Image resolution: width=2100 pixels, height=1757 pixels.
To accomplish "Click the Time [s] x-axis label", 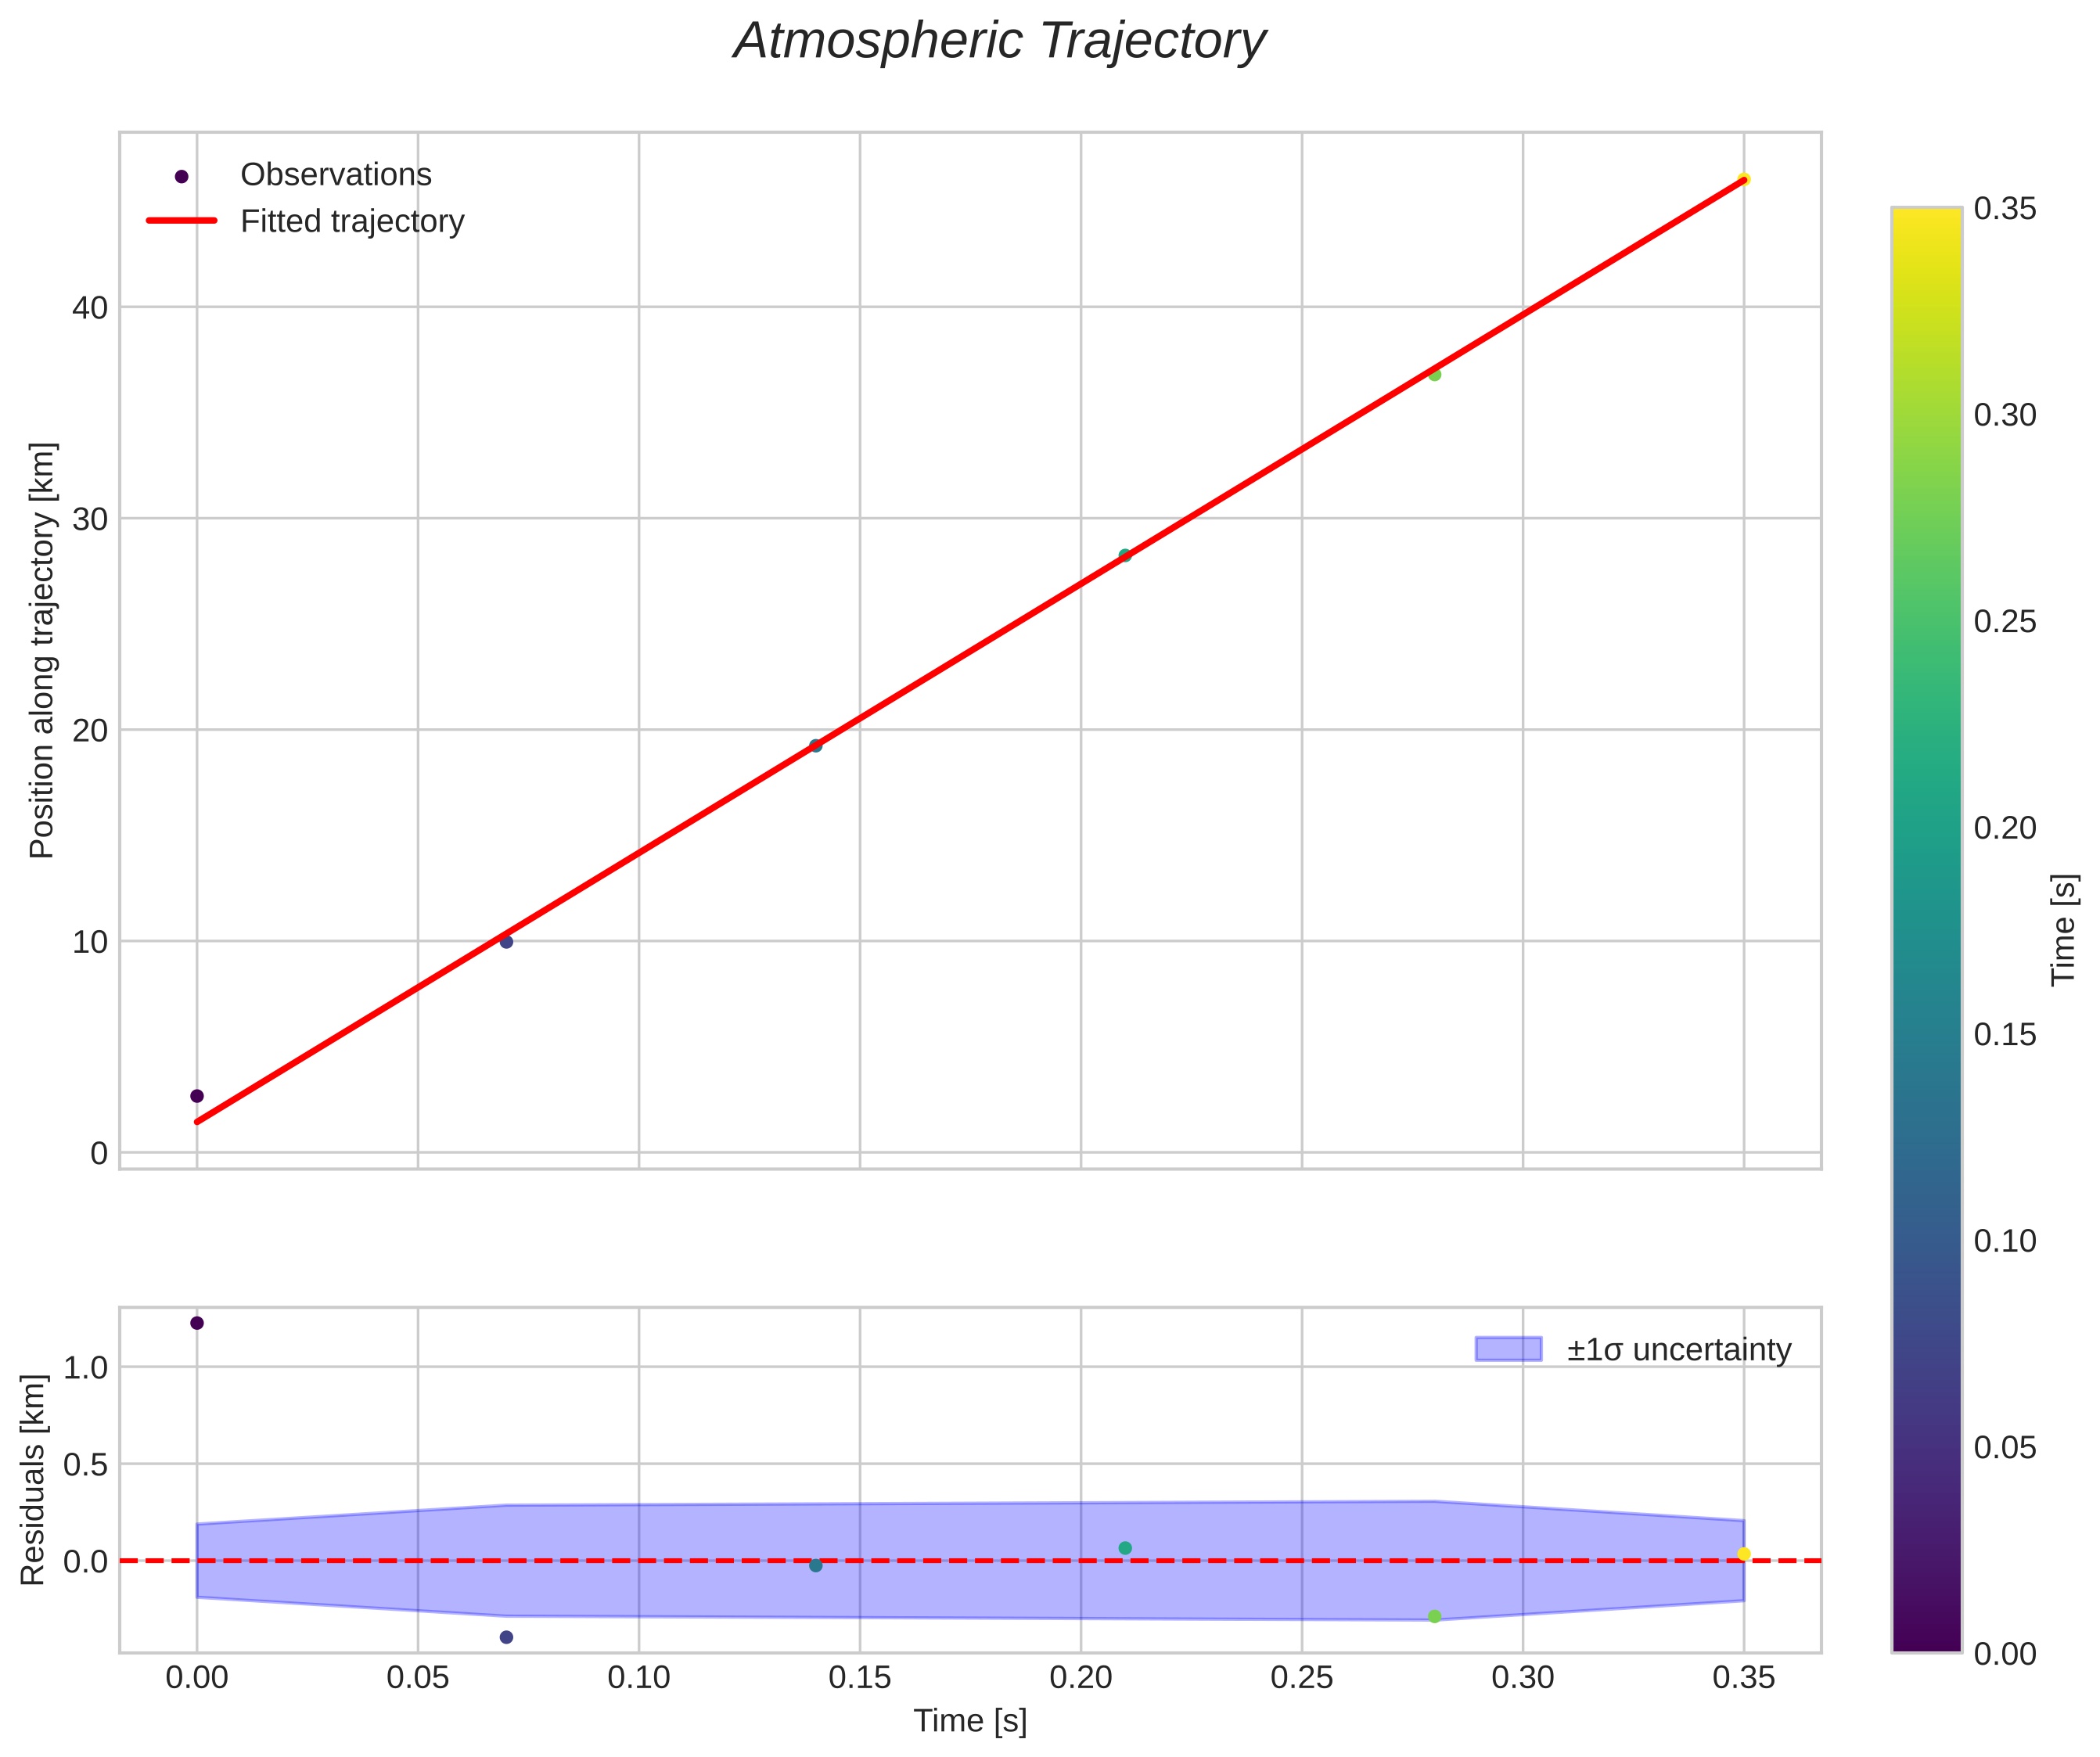I will point(970,1720).
